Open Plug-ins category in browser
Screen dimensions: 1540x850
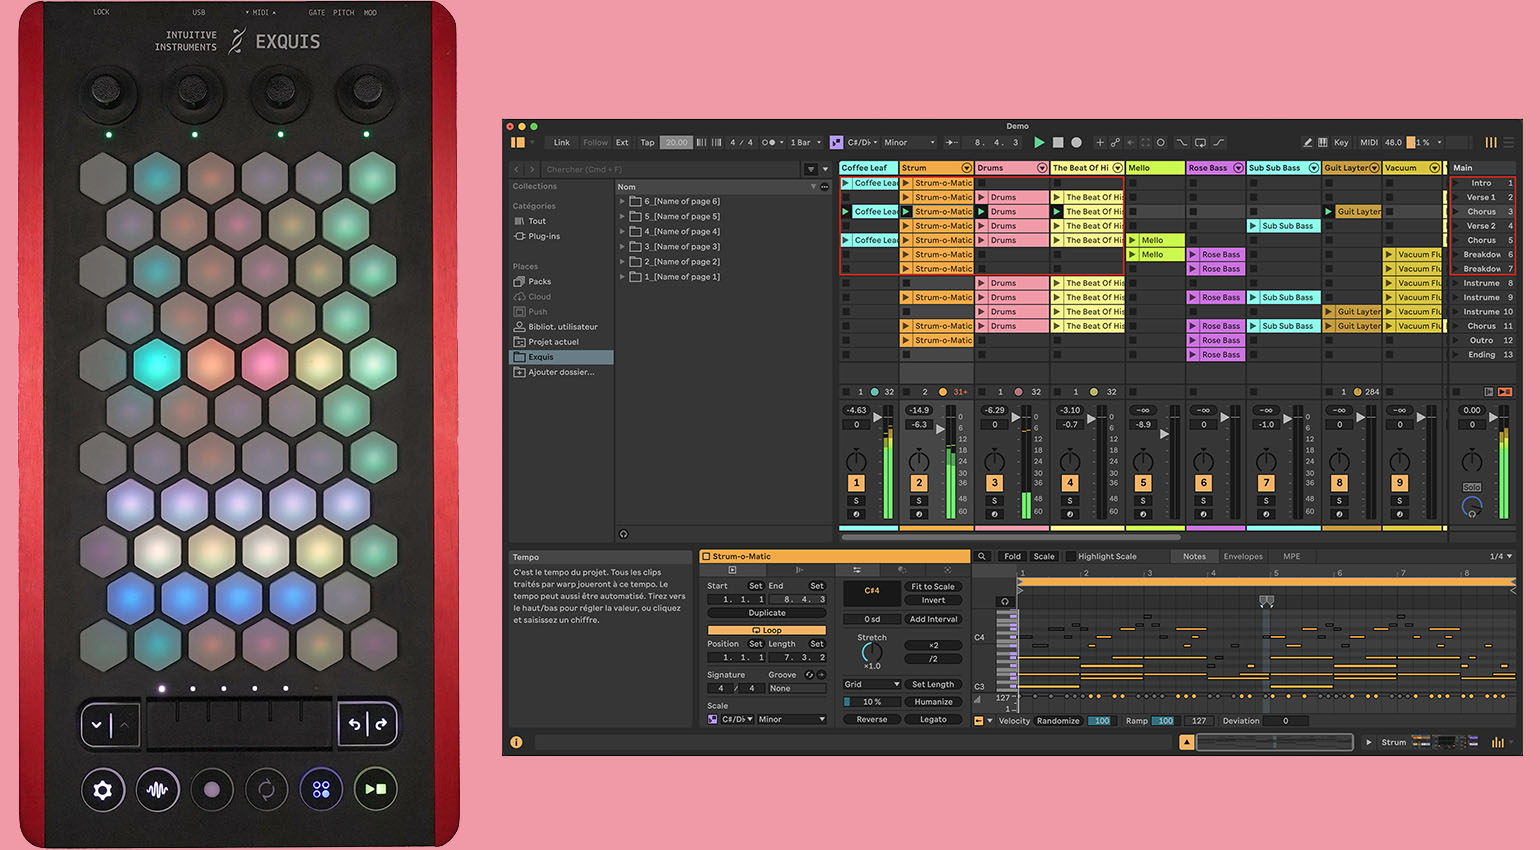point(544,237)
